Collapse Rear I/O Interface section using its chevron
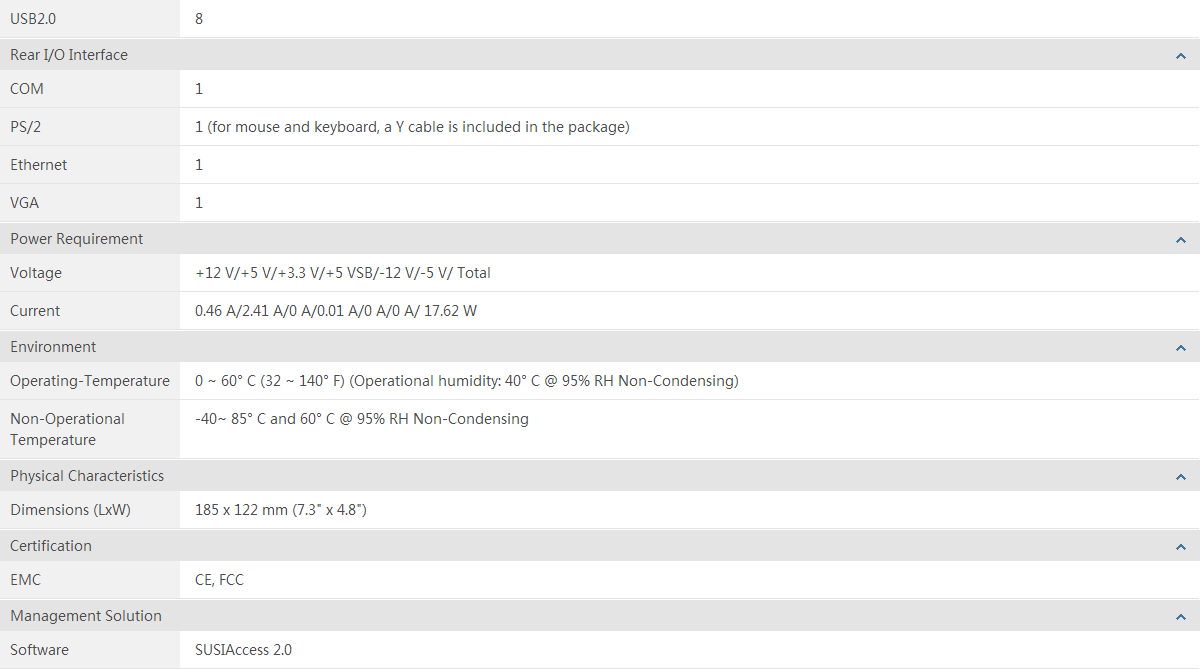1202x670 pixels. coord(1181,56)
